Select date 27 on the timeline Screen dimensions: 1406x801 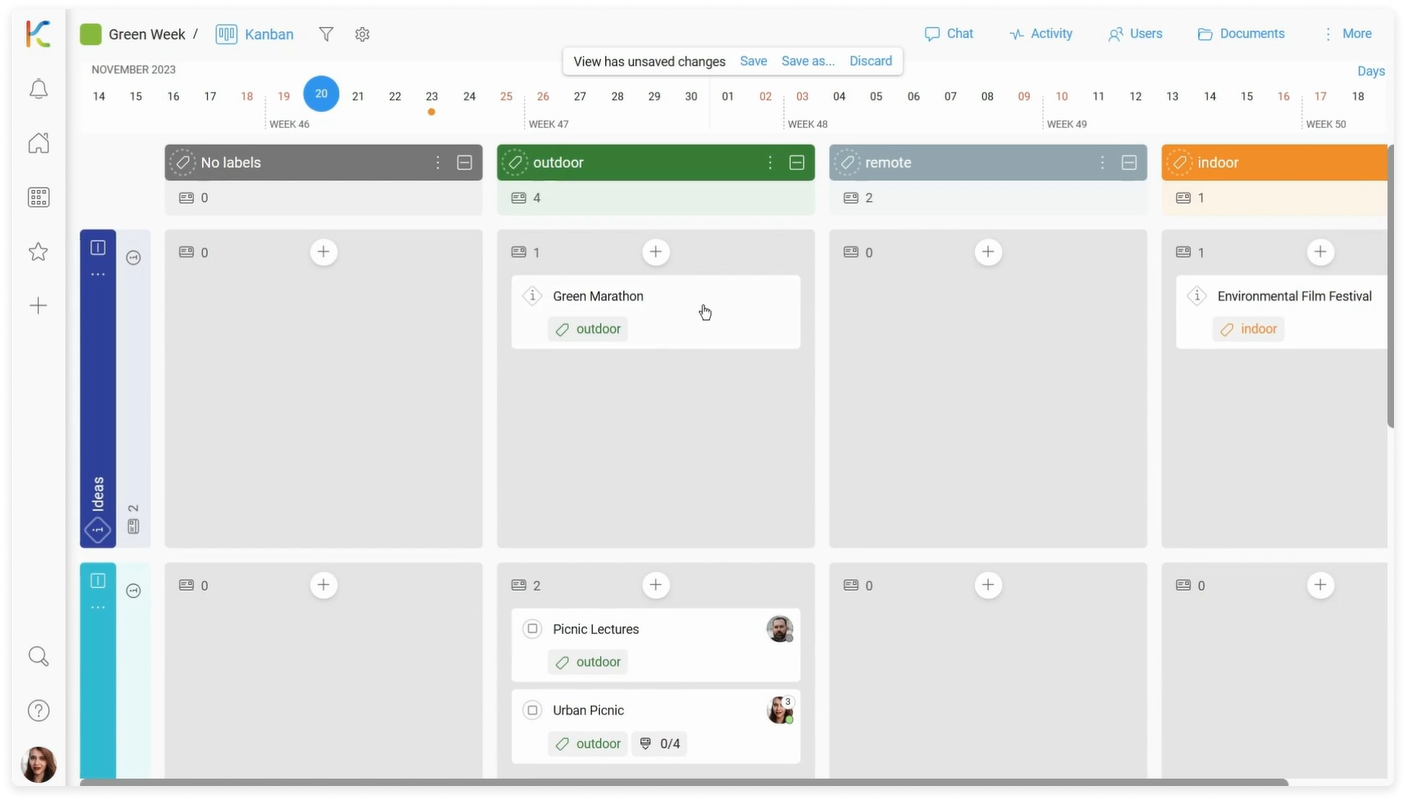click(580, 97)
